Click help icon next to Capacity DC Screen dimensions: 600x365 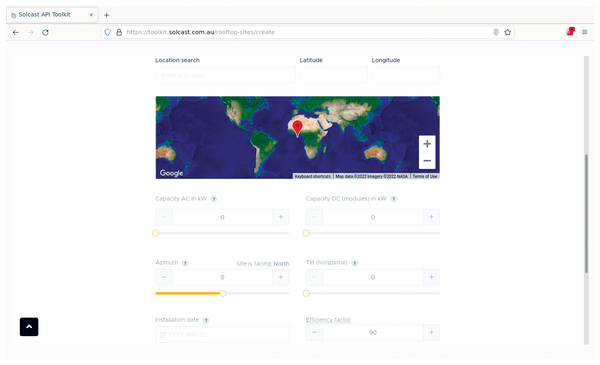click(394, 199)
